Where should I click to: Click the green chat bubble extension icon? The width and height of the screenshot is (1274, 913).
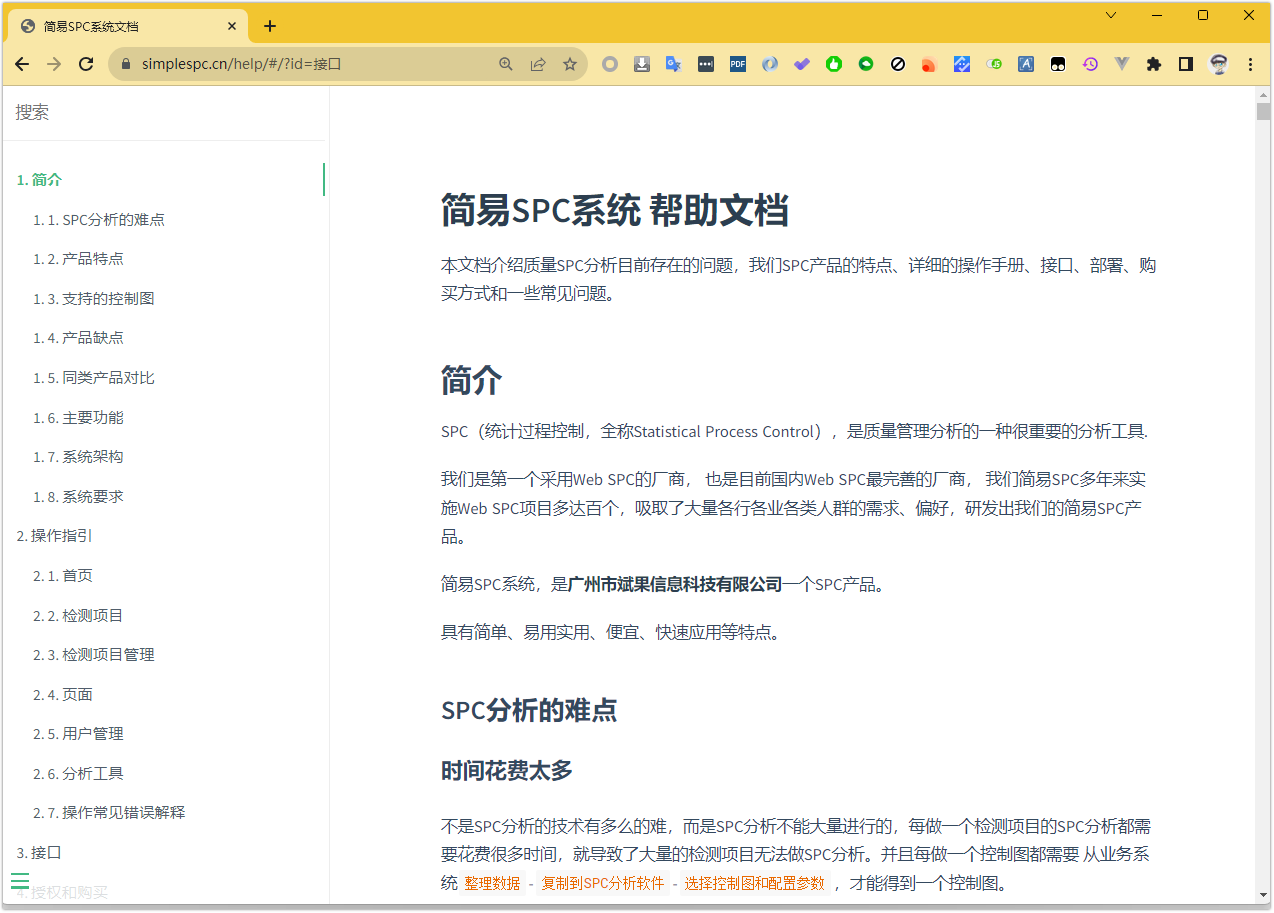tap(866, 64)
